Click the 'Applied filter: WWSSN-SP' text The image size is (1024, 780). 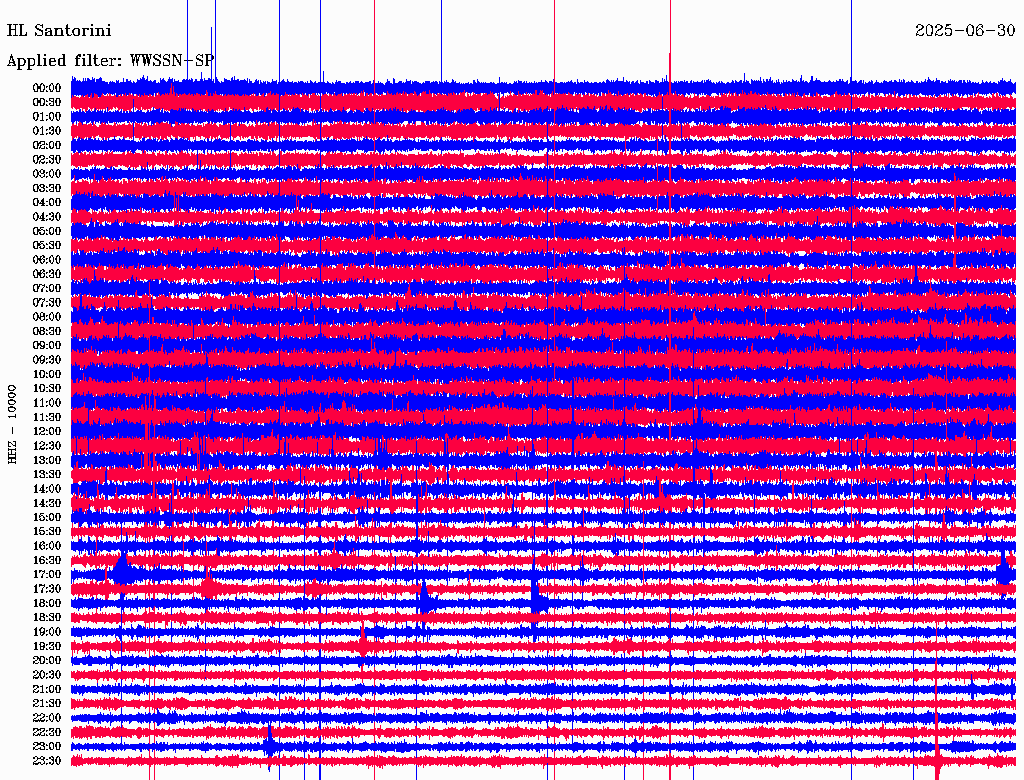[110, 61]
